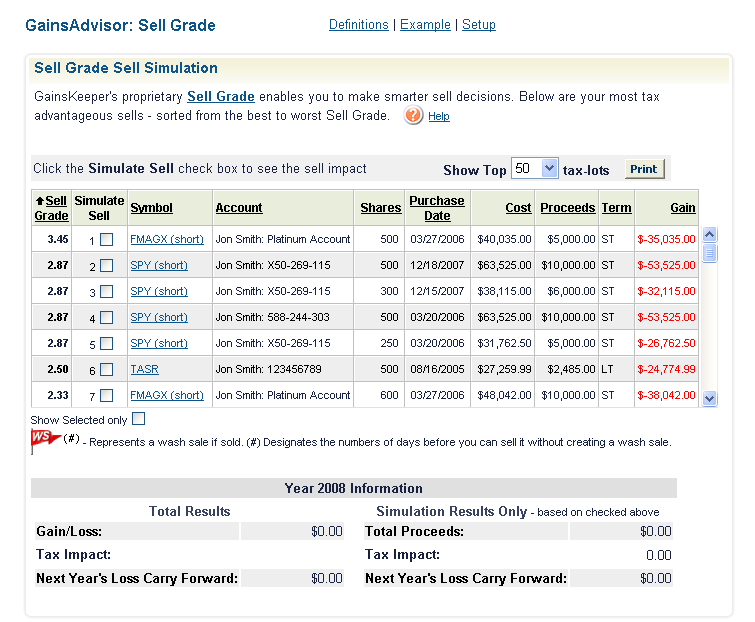Check Simulate Sell box for row 7 FMAGX
The width and height of the screenshot is (755, 622).
coord(106,395)
